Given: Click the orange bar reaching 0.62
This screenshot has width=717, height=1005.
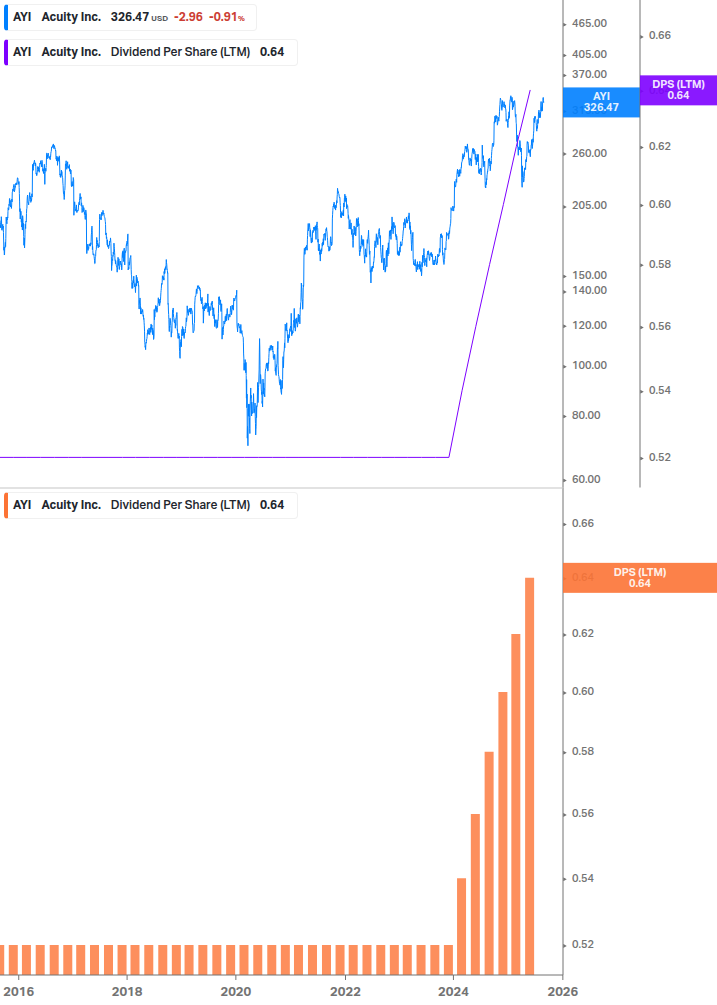Looking at the screenshot, I should coord(516,804).
